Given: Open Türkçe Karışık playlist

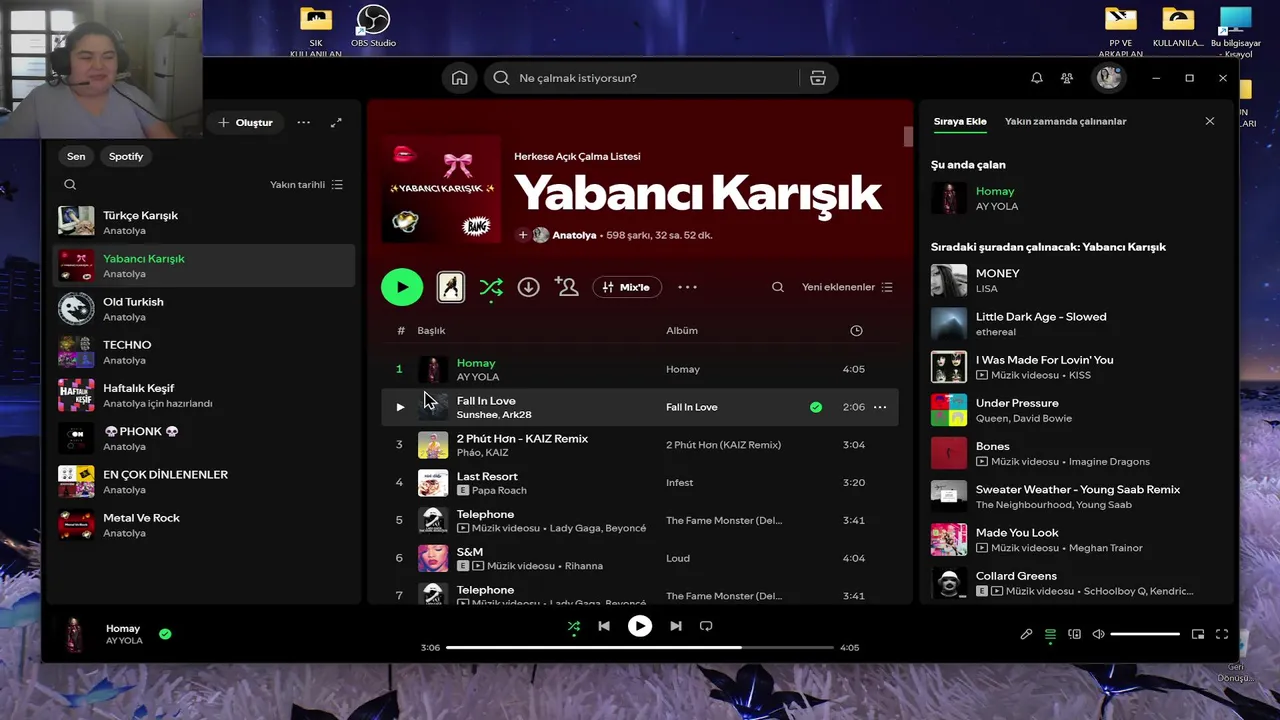Looking at the screenshot, I should tap(205, 222).
